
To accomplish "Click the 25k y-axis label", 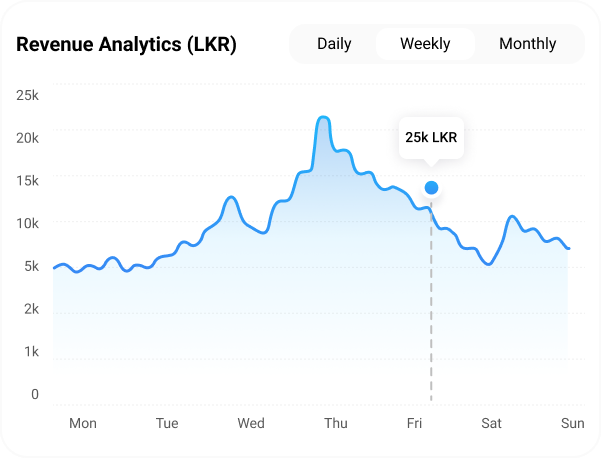I will point(28,95).
